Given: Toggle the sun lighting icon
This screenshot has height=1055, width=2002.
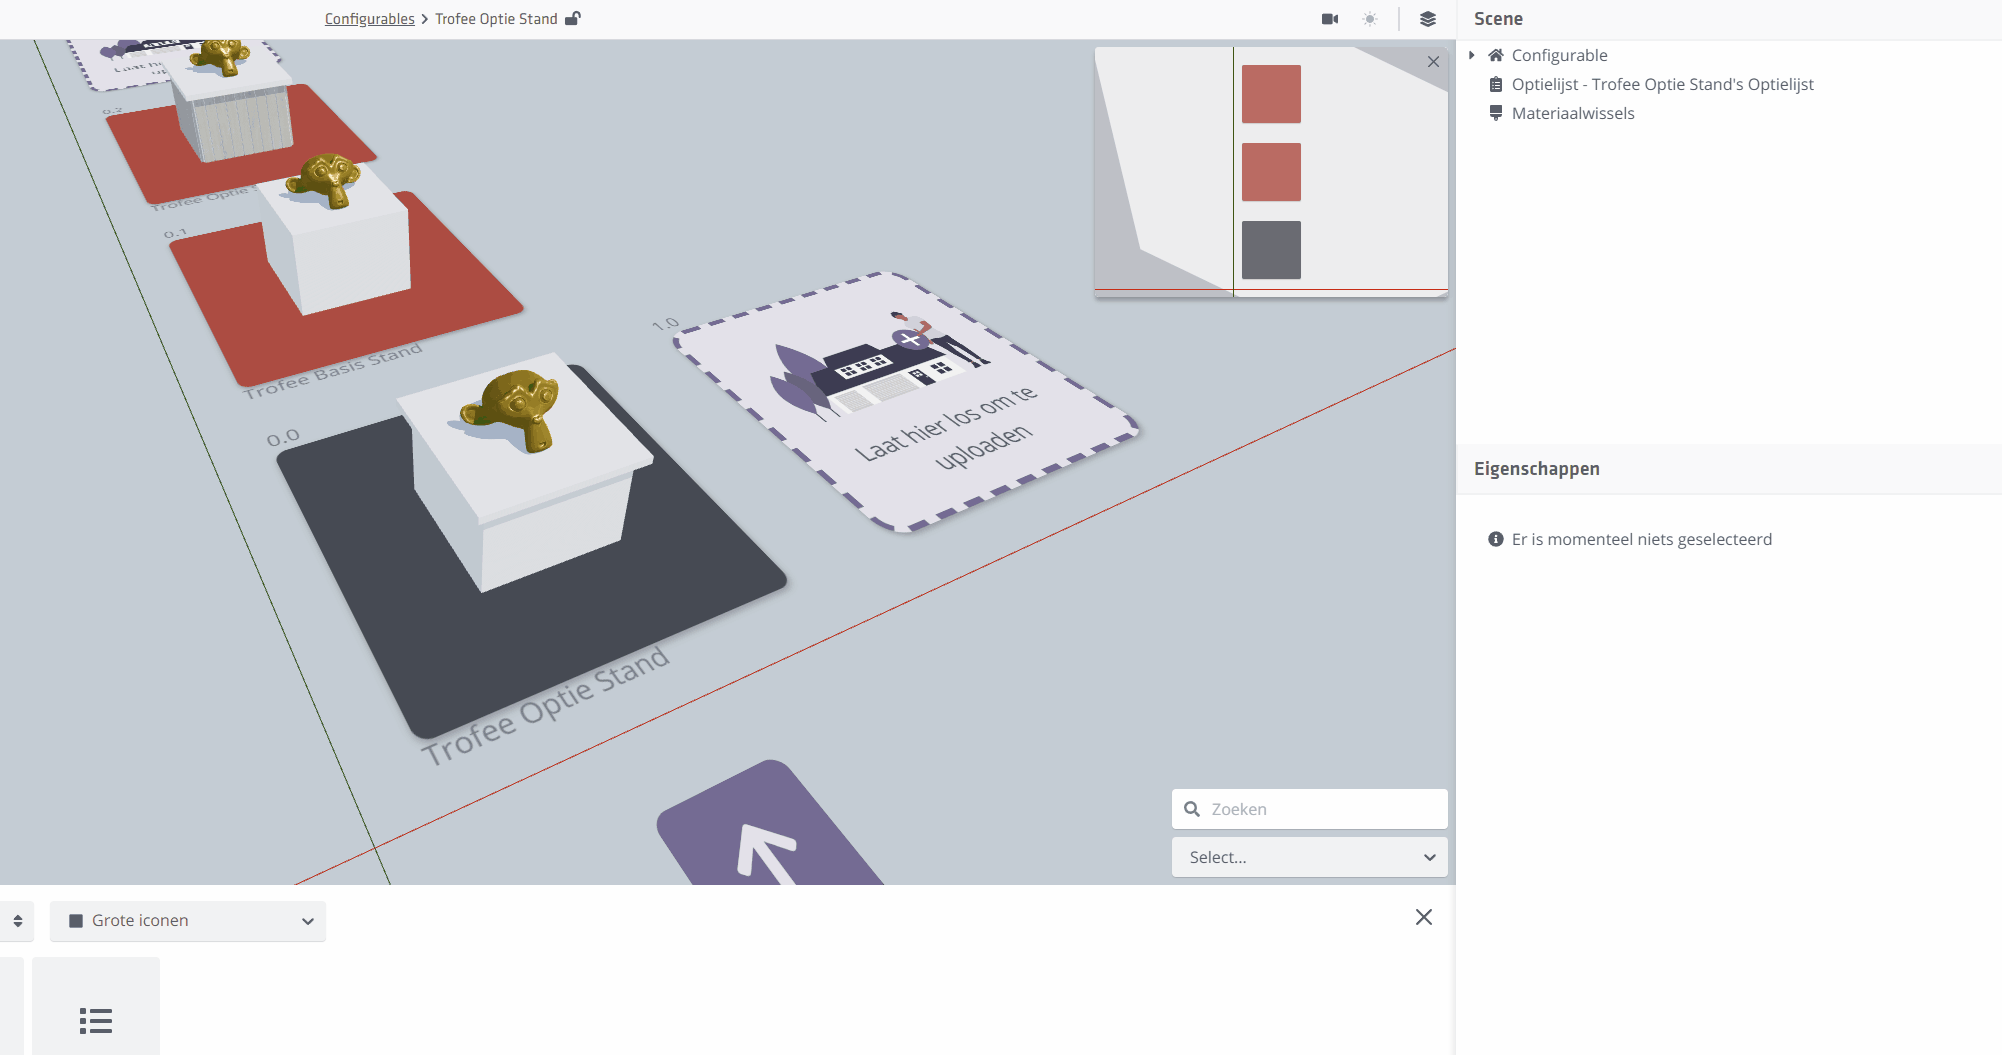Looking at the screenshot, I should 1370,19.
